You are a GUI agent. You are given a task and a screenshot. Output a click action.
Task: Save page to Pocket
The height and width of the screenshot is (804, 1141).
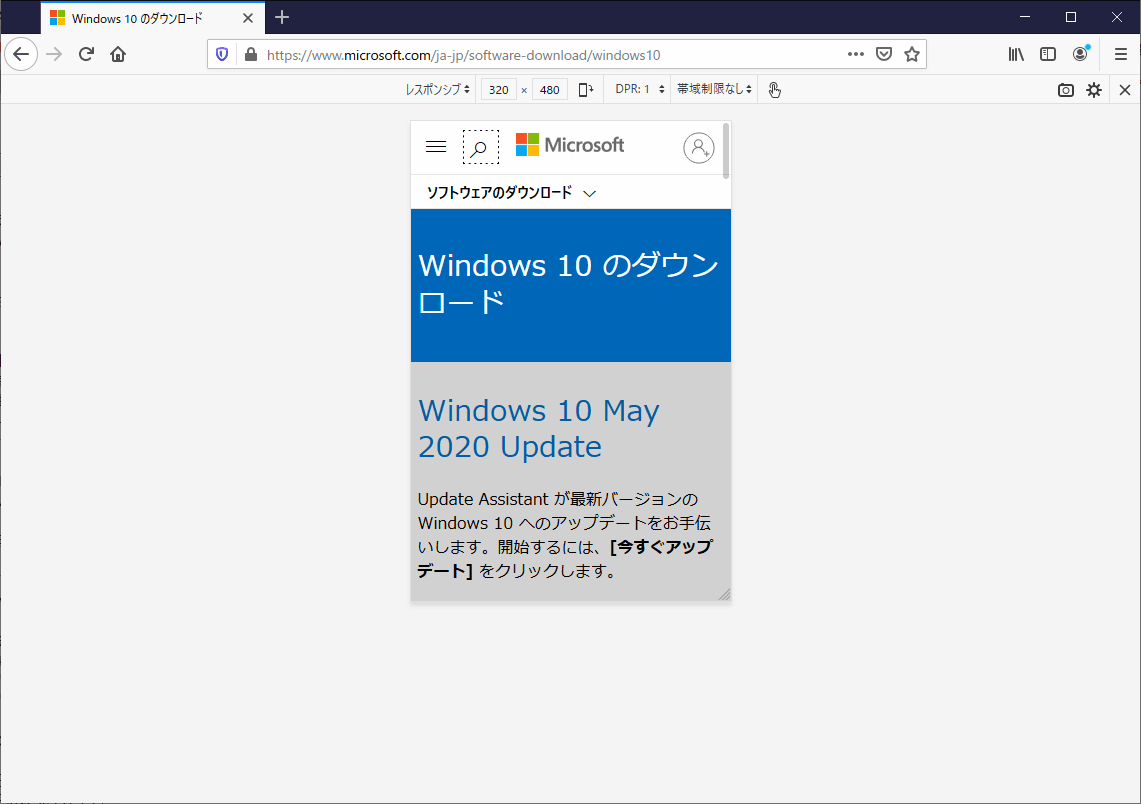click(884, 55)
